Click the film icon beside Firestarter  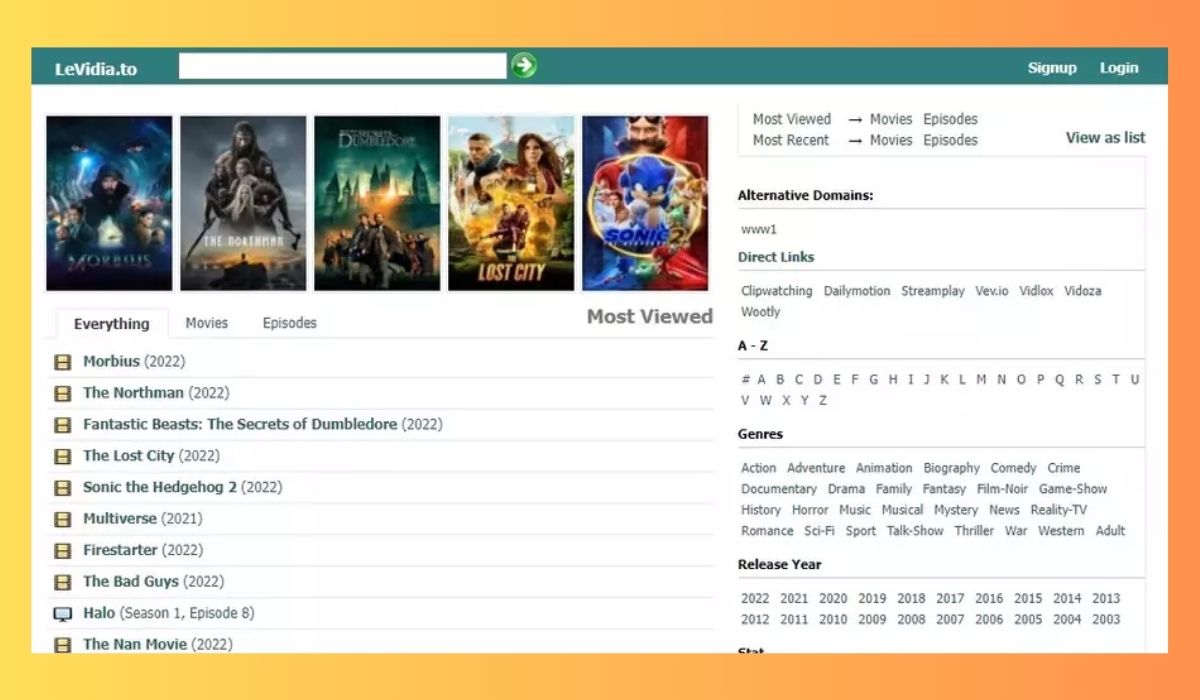[x=62, y=551]
